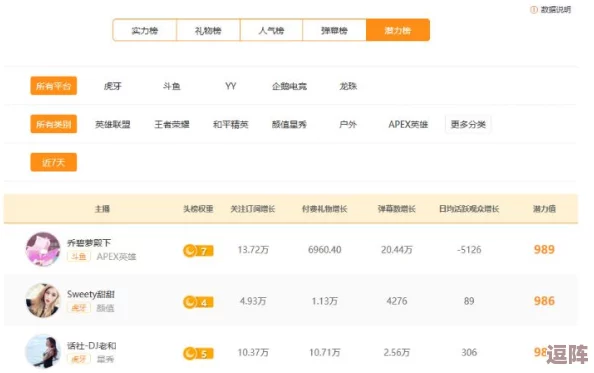The height and width of the screenshot is (373, 594).
Task: Click the 弹幕数增长 column header
Action: click(397, 209)
